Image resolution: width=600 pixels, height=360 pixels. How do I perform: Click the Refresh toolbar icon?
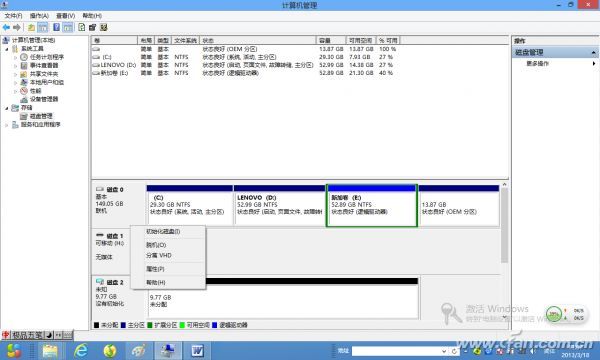82,27
